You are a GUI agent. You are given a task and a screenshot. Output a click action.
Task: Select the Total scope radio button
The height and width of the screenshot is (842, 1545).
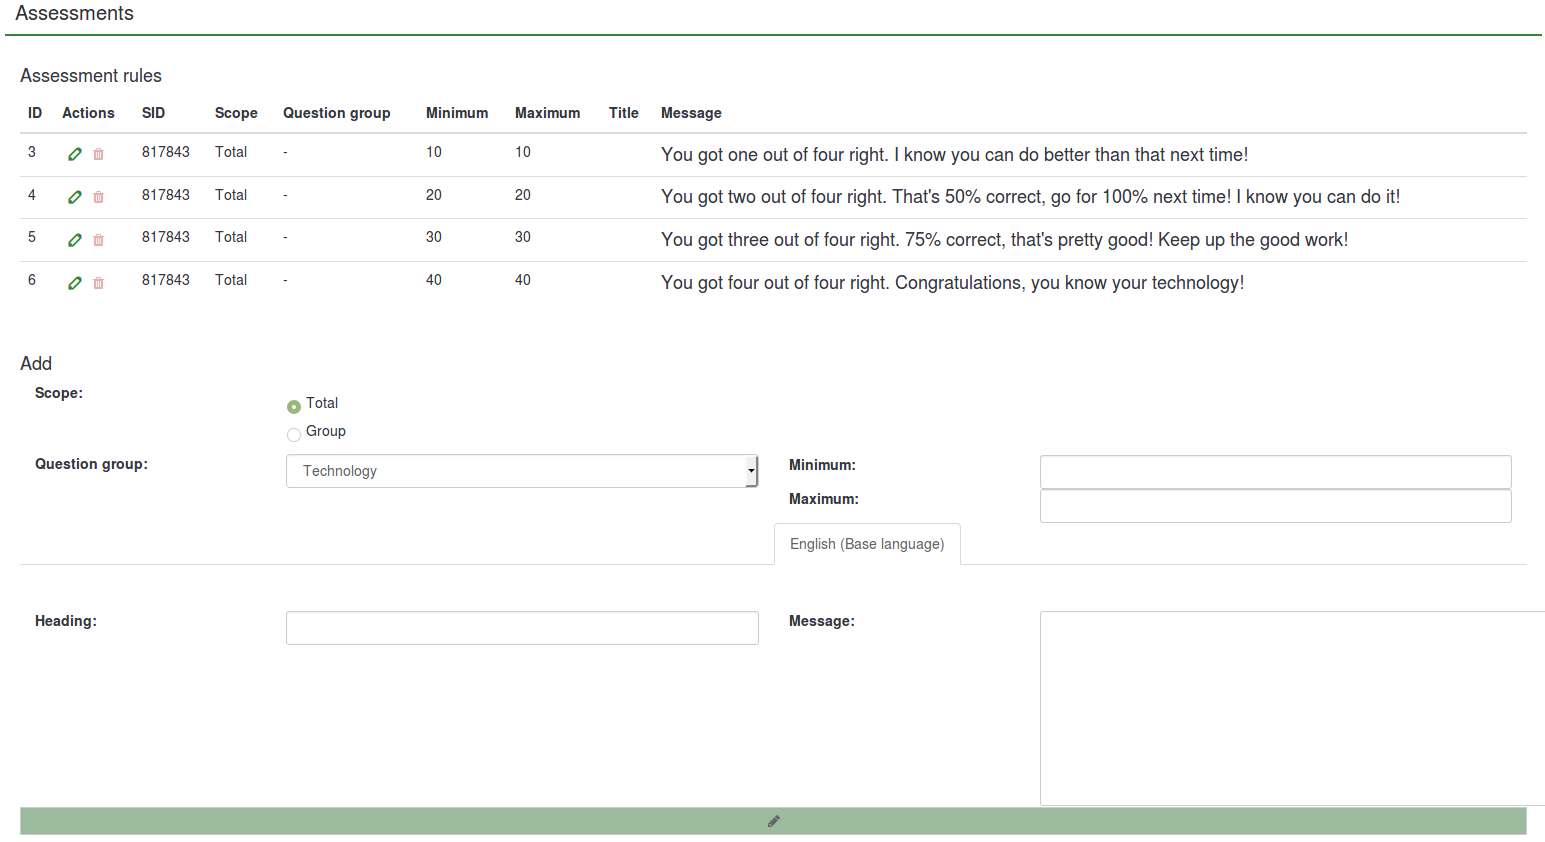click(x=294, y=407)
